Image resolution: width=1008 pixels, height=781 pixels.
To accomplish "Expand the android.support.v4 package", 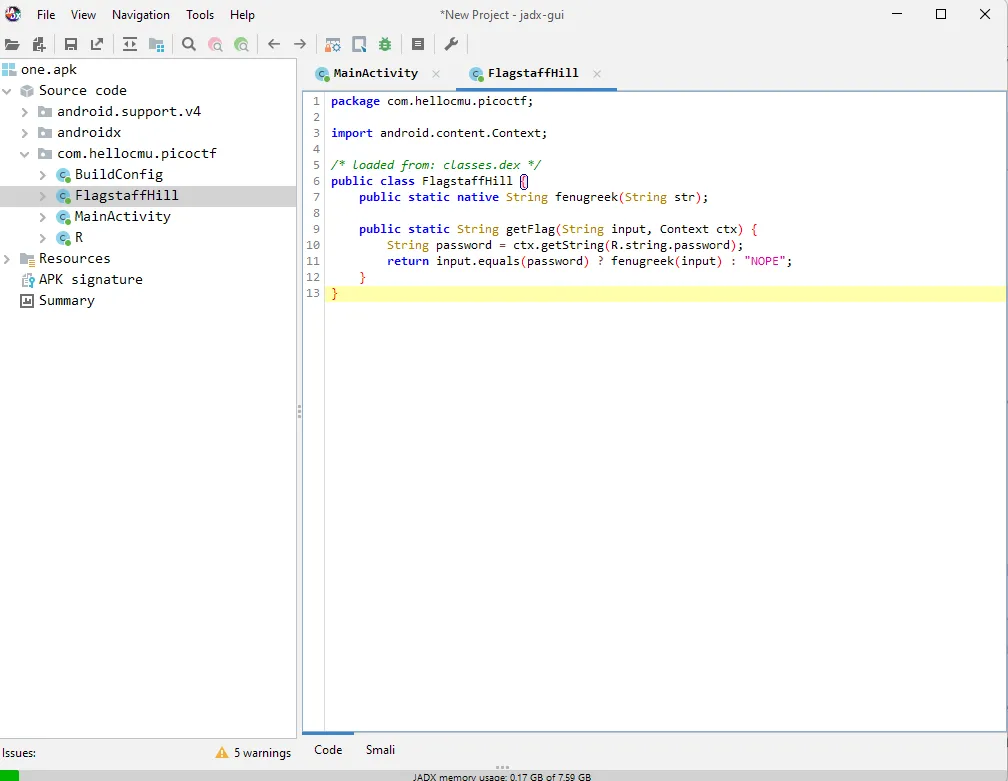I will tap(24, 112).
